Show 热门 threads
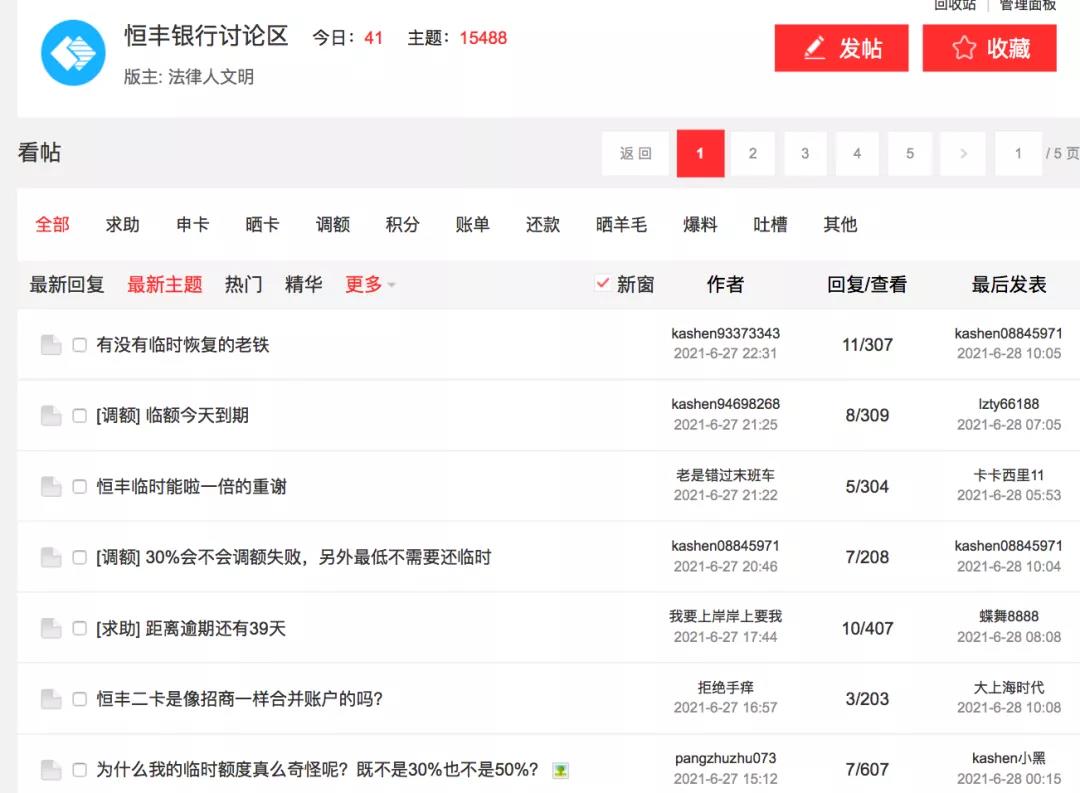 (x=244, y=284)
